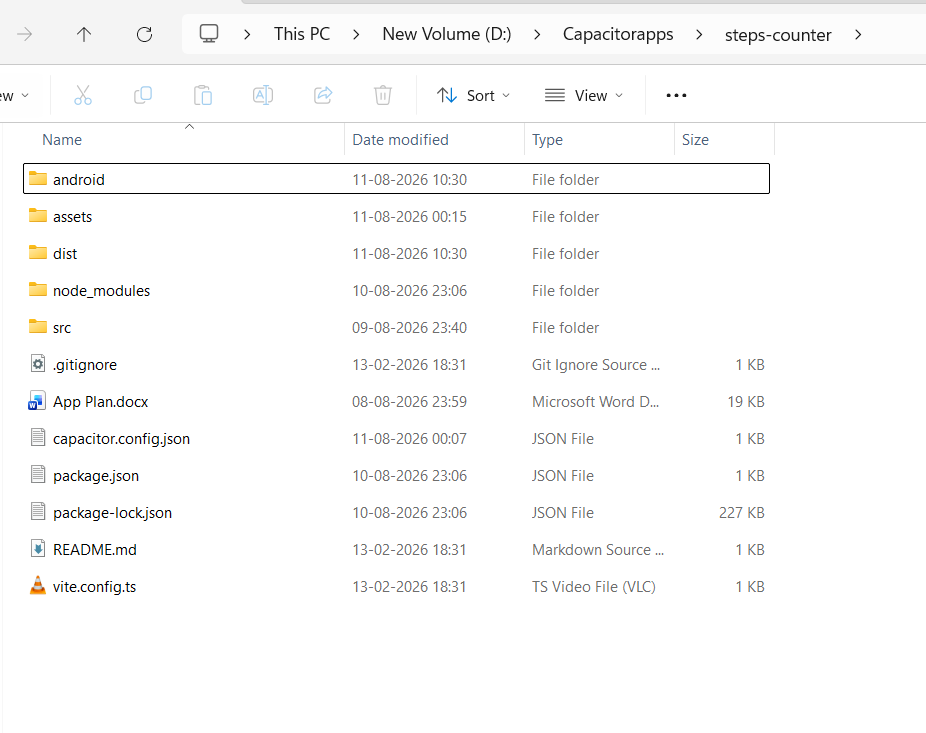Click date 11-08-2026 00:15 of assets
The width and height of the screenshot is (926, 733).
pyautogui.click(x=409, y=217)
